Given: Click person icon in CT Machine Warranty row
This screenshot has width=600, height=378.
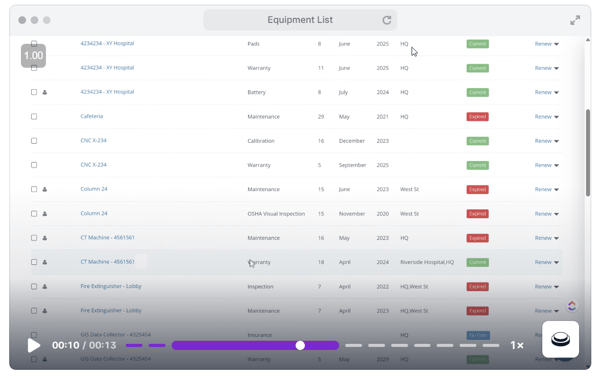Looking at the screenshot, I should (x=45, y=262).
